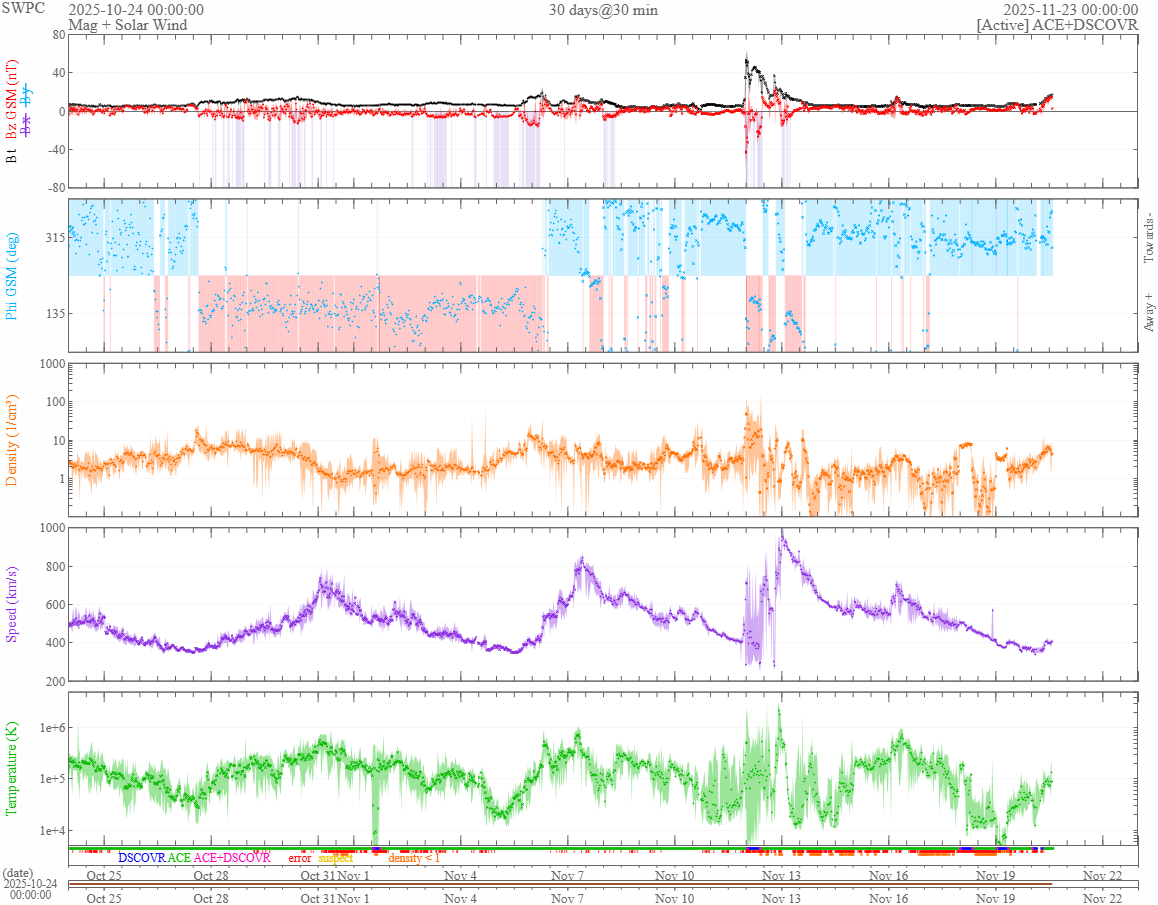Click the brown date range bar at the bottom
This screenshot has width=1158, height=905.
(x=560, y=884)
